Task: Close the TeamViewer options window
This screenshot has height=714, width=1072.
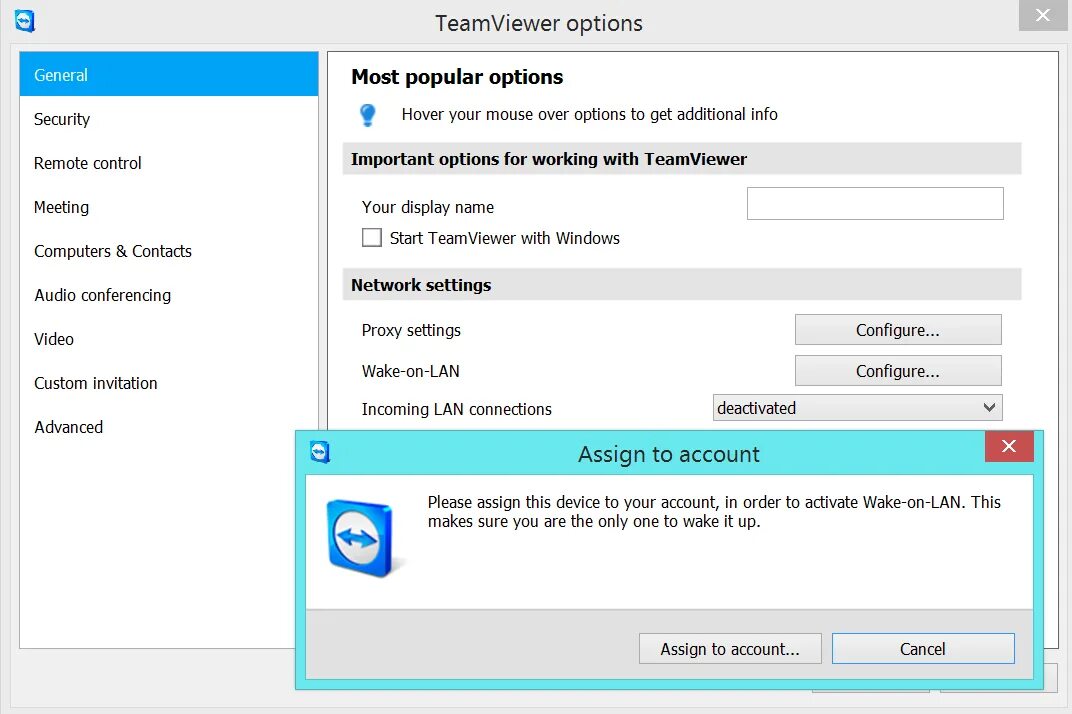Action: 1043,15
